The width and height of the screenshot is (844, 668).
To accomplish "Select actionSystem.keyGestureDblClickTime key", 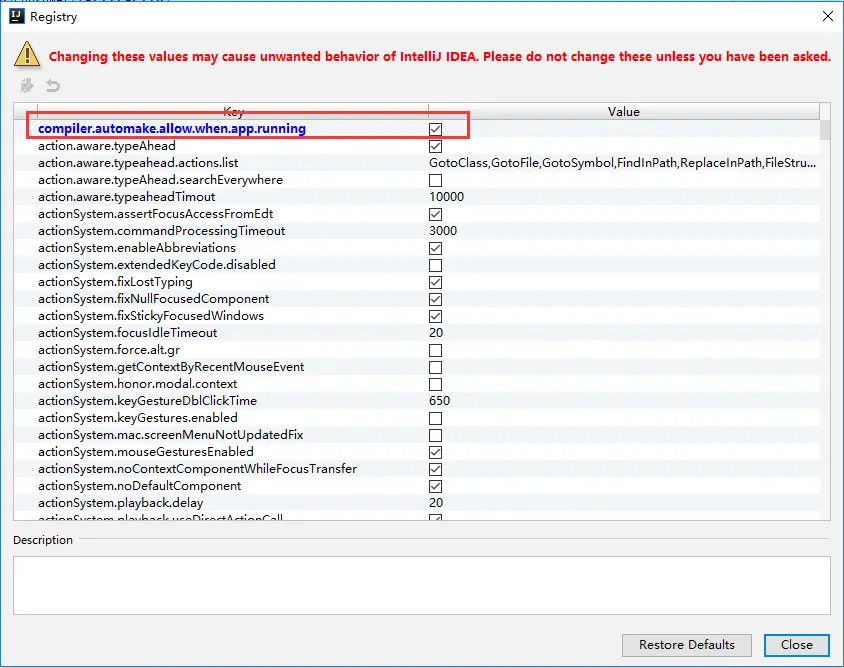I will tap(147, 400).
